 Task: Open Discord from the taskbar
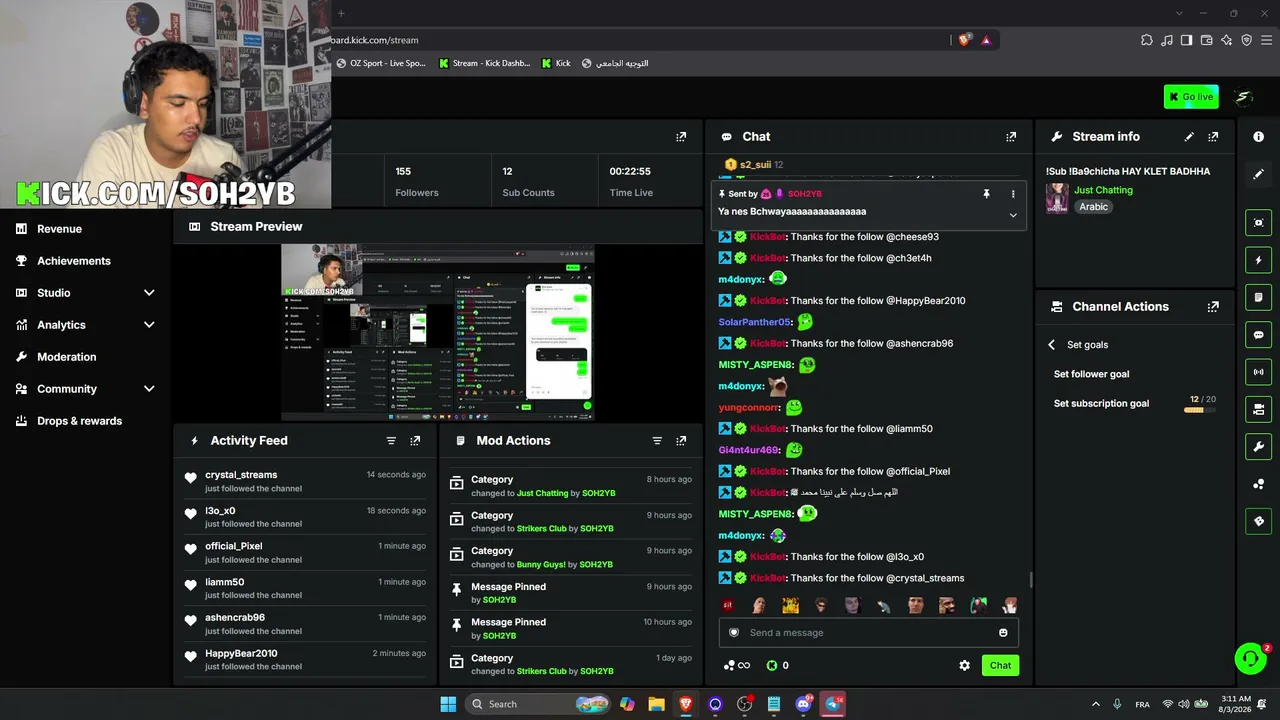click(803, 704)
